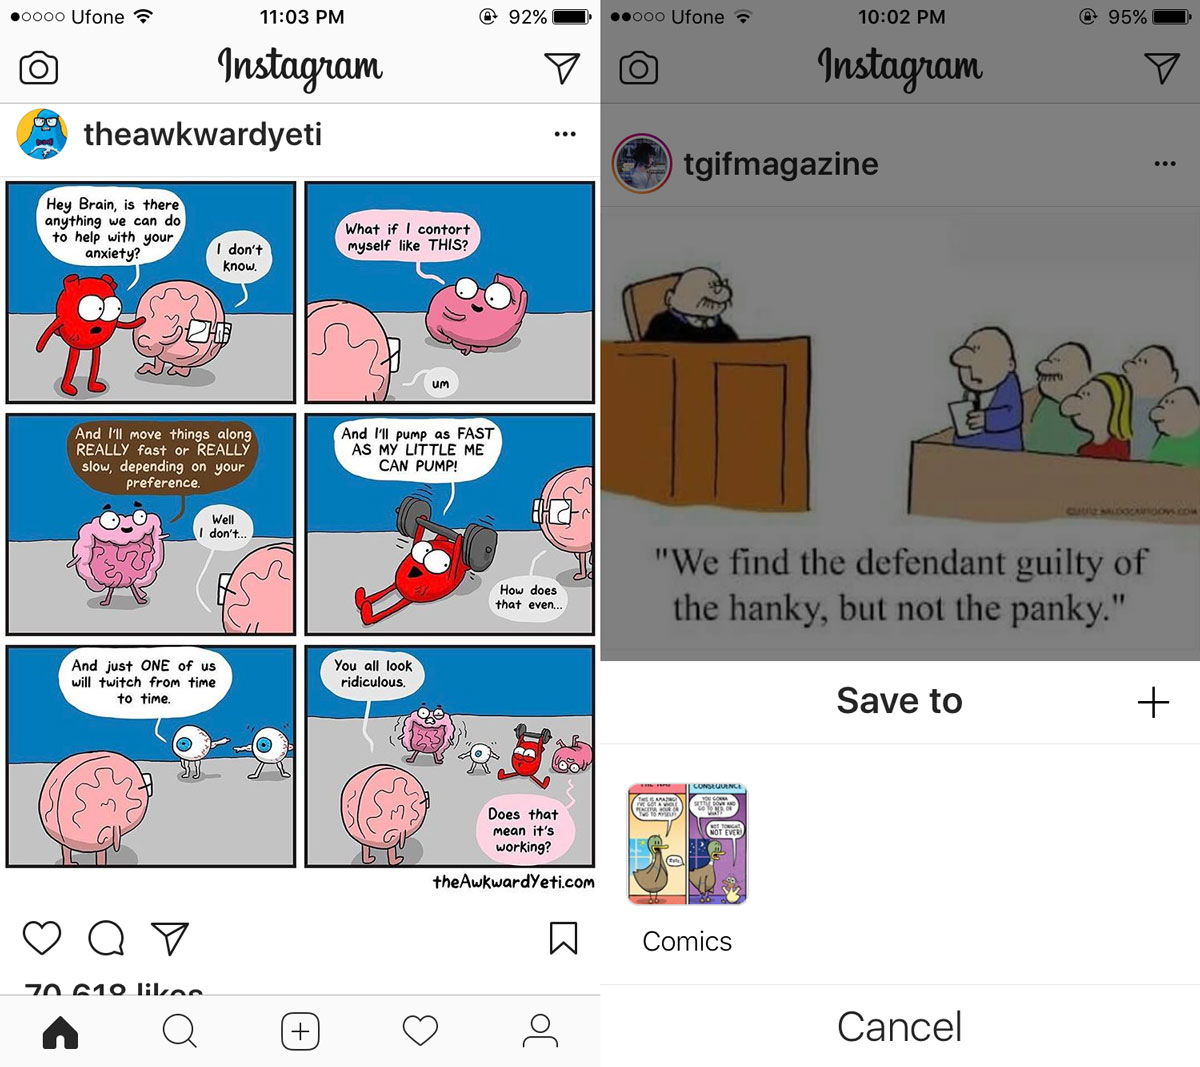Create a new collection with the plus icon

(1153, 702)
